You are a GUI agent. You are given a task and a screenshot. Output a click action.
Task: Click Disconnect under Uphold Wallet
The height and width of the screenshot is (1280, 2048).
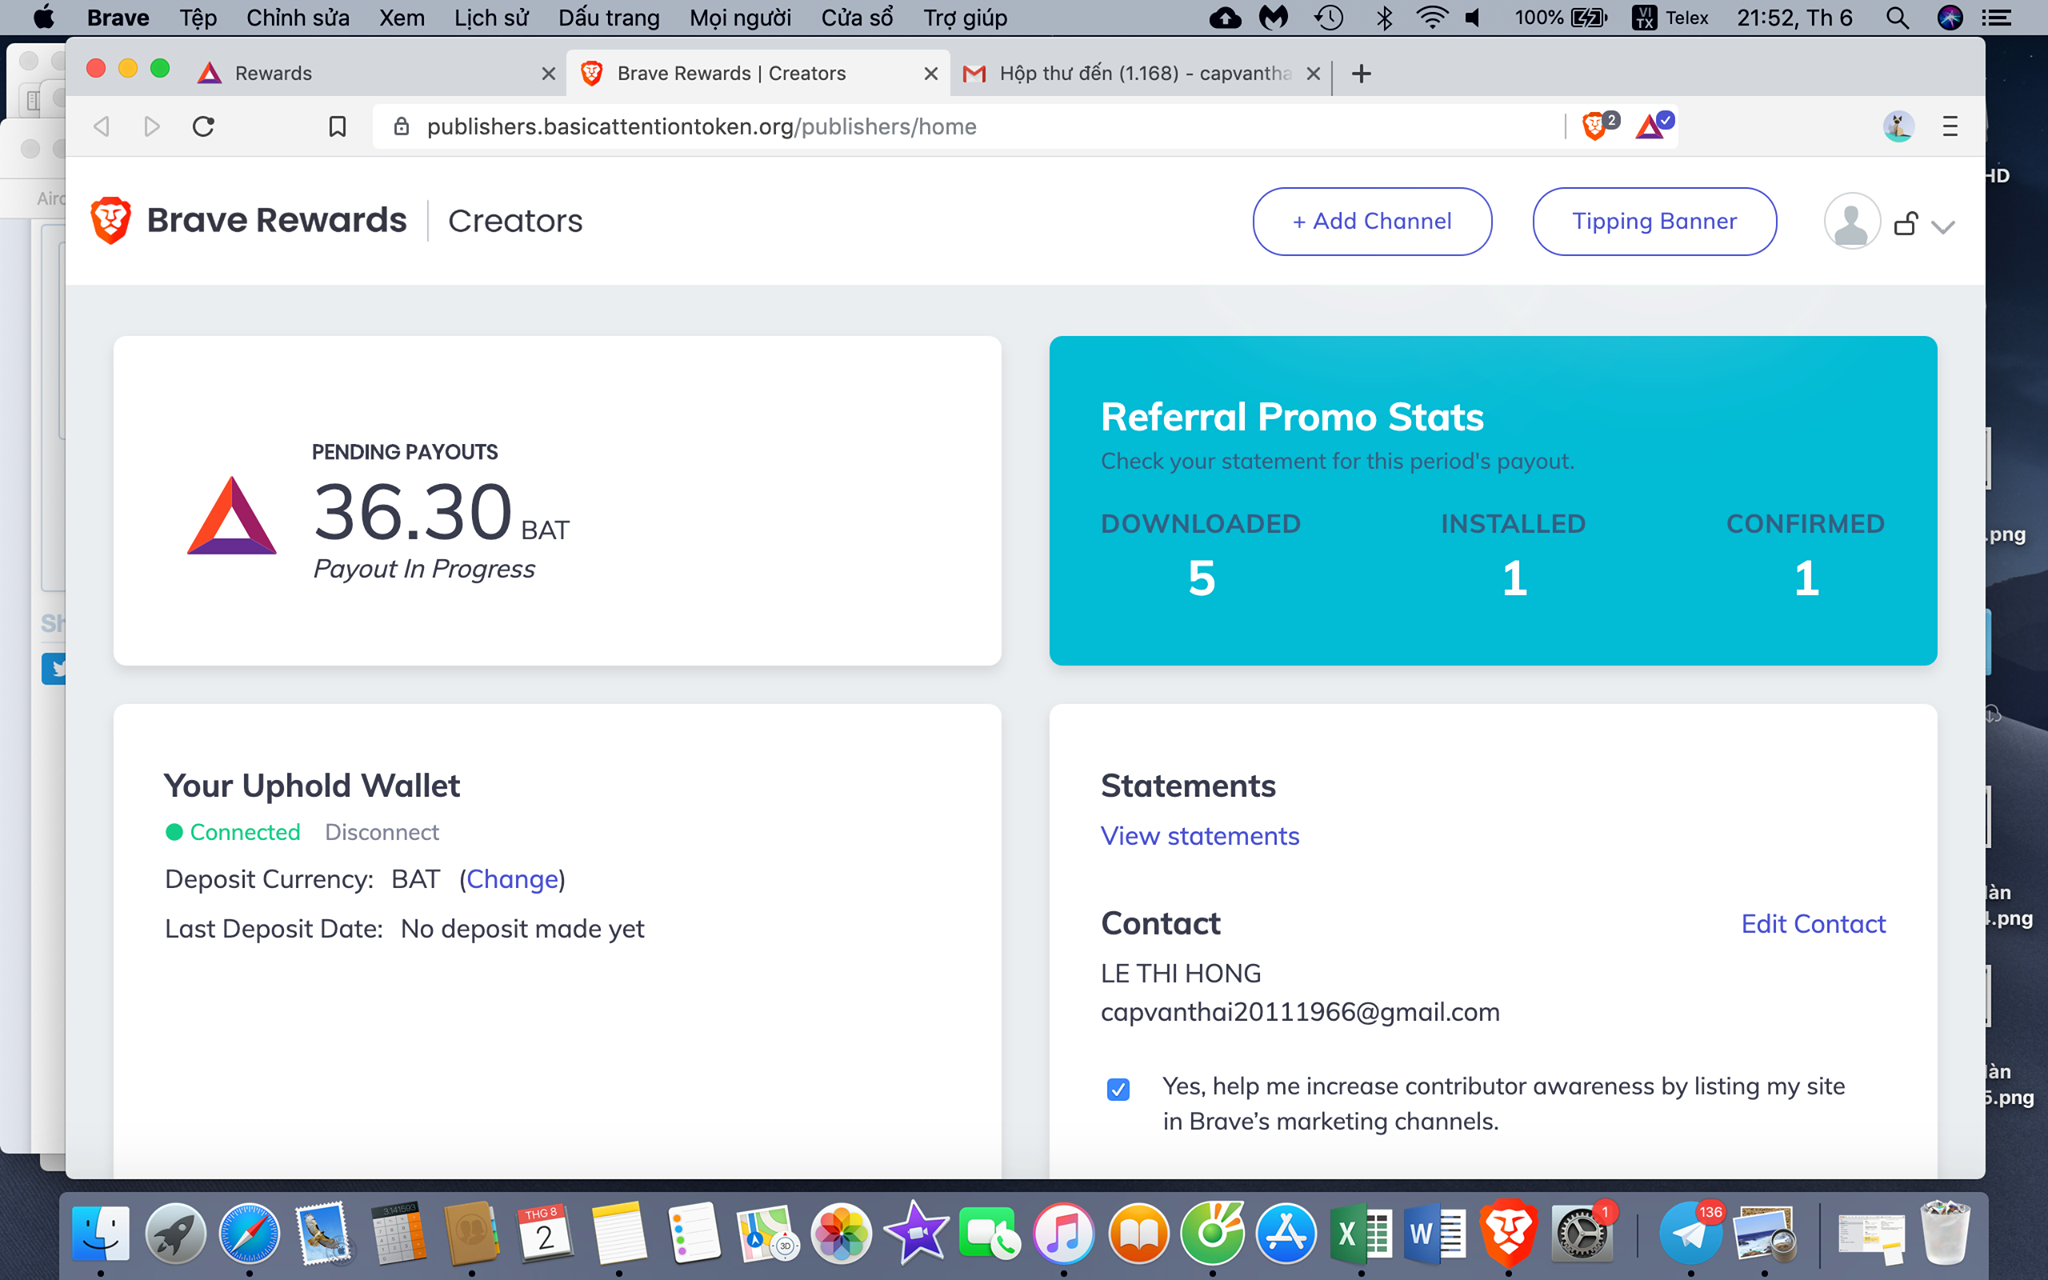pos(381,832)
